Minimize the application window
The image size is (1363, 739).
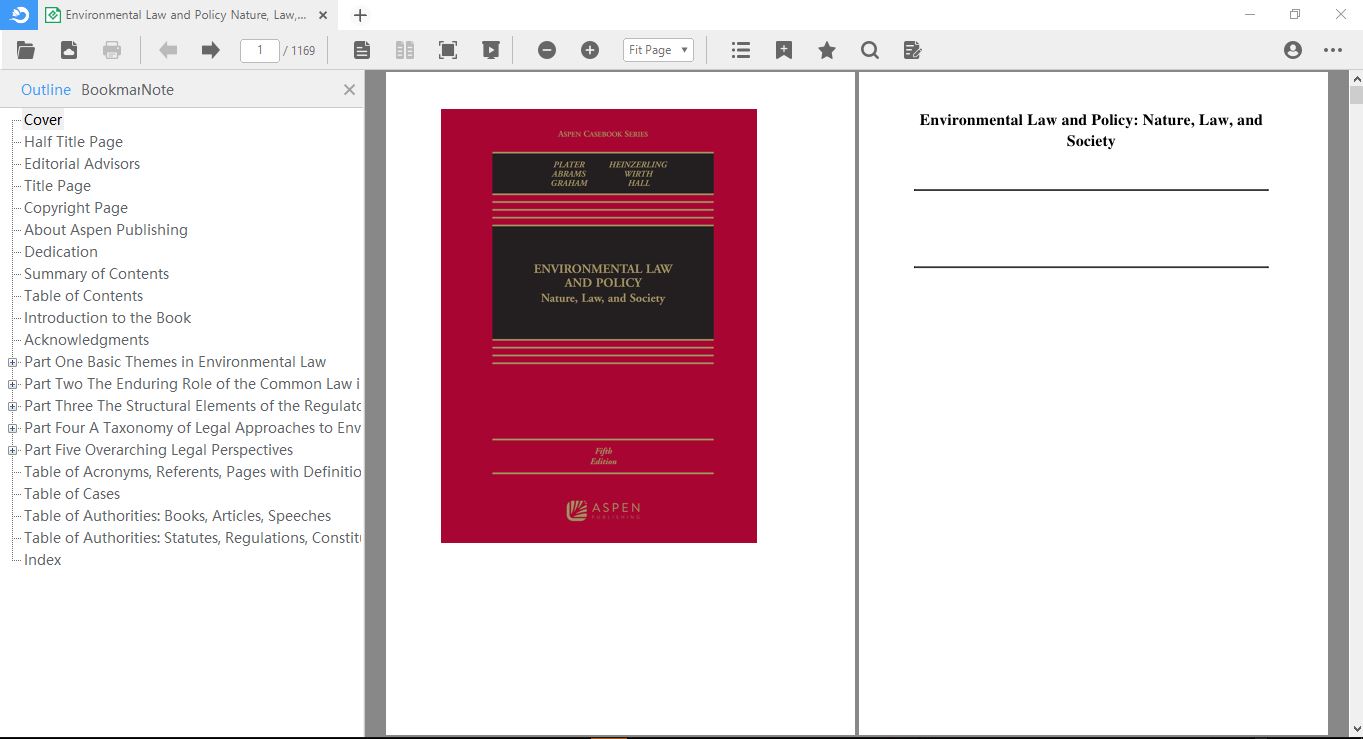coord(1250,15)
